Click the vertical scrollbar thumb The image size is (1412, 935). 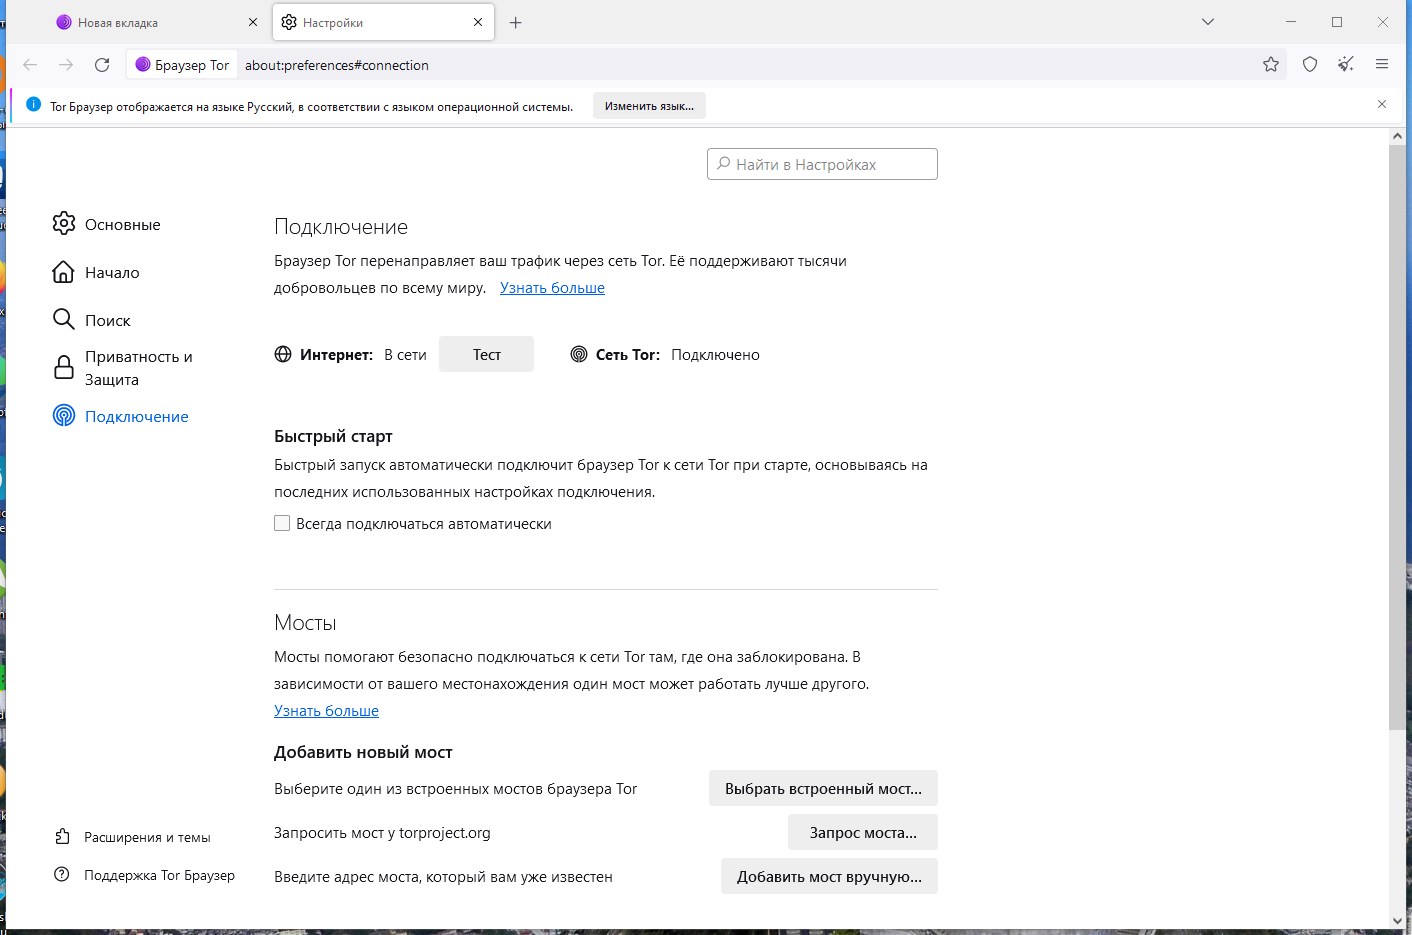click(1397, 437)
